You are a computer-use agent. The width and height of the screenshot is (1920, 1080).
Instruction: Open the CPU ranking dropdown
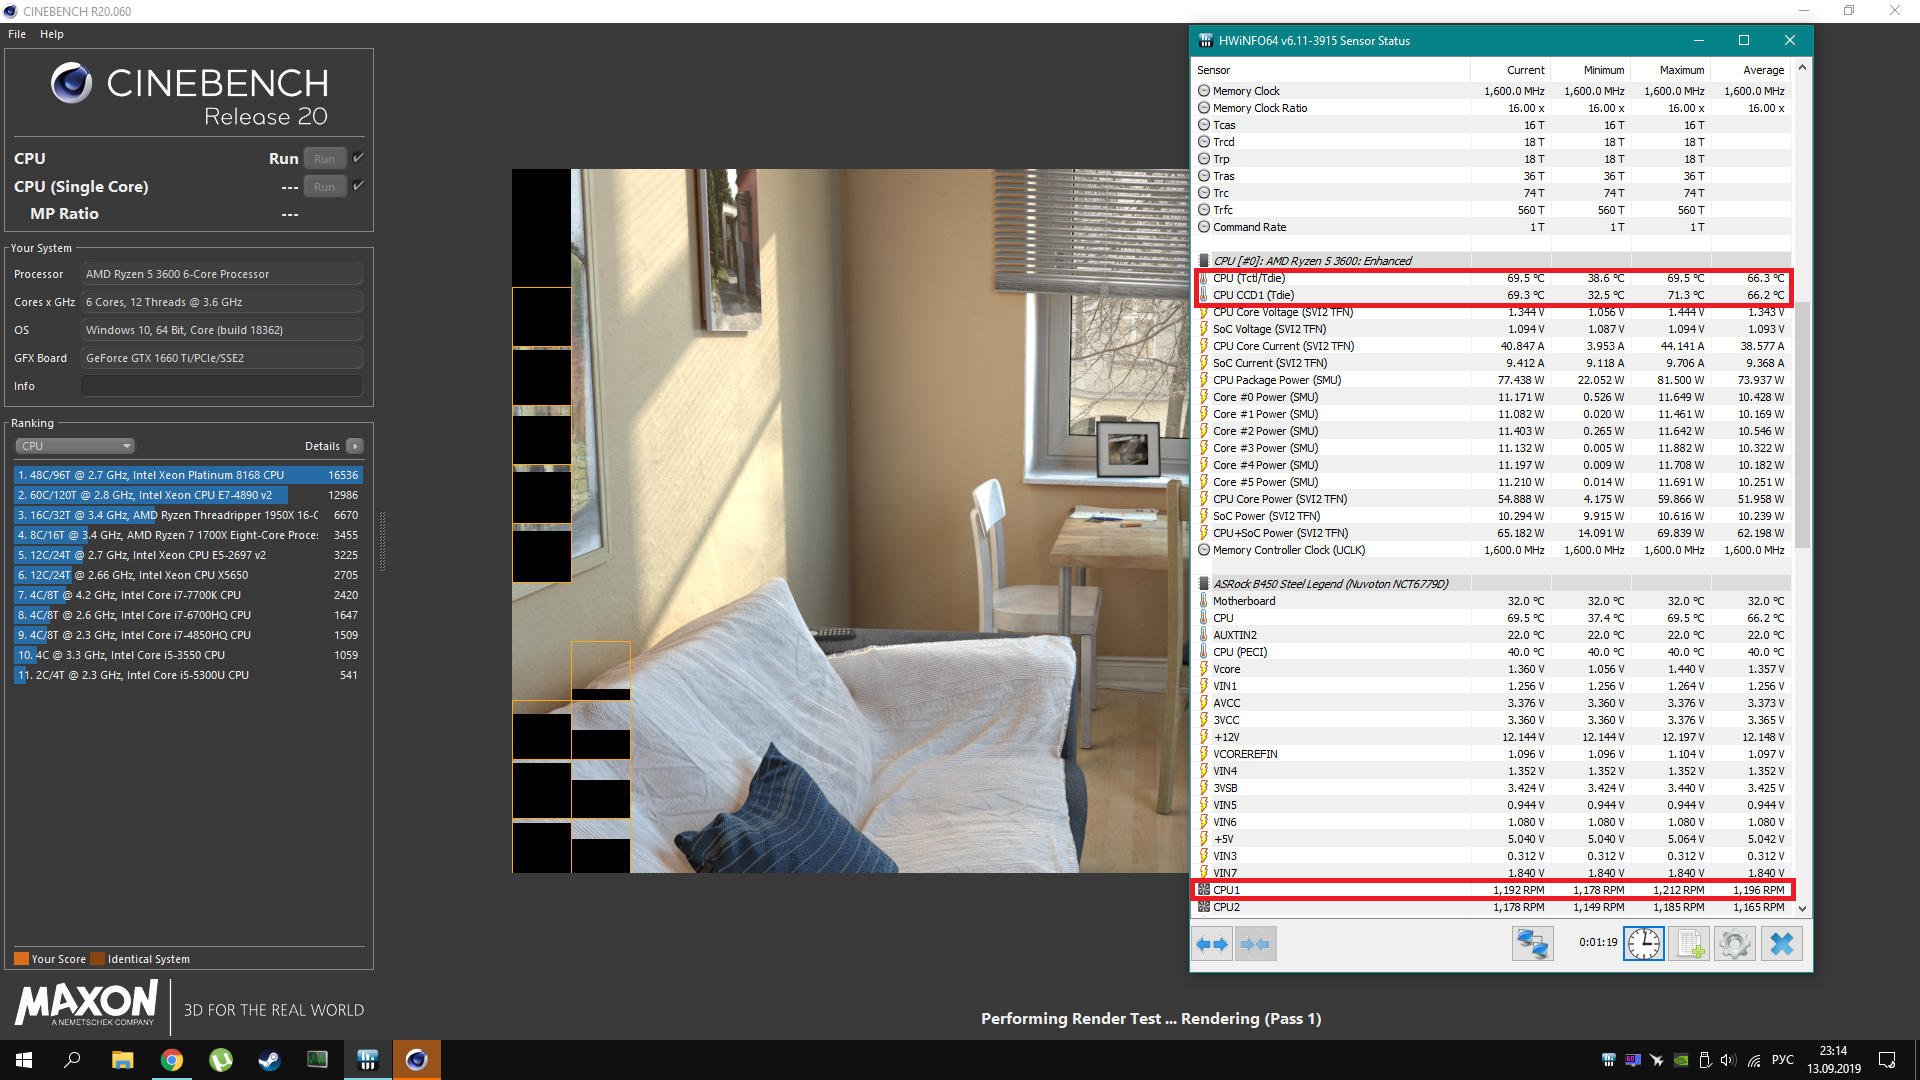point(75,446)
